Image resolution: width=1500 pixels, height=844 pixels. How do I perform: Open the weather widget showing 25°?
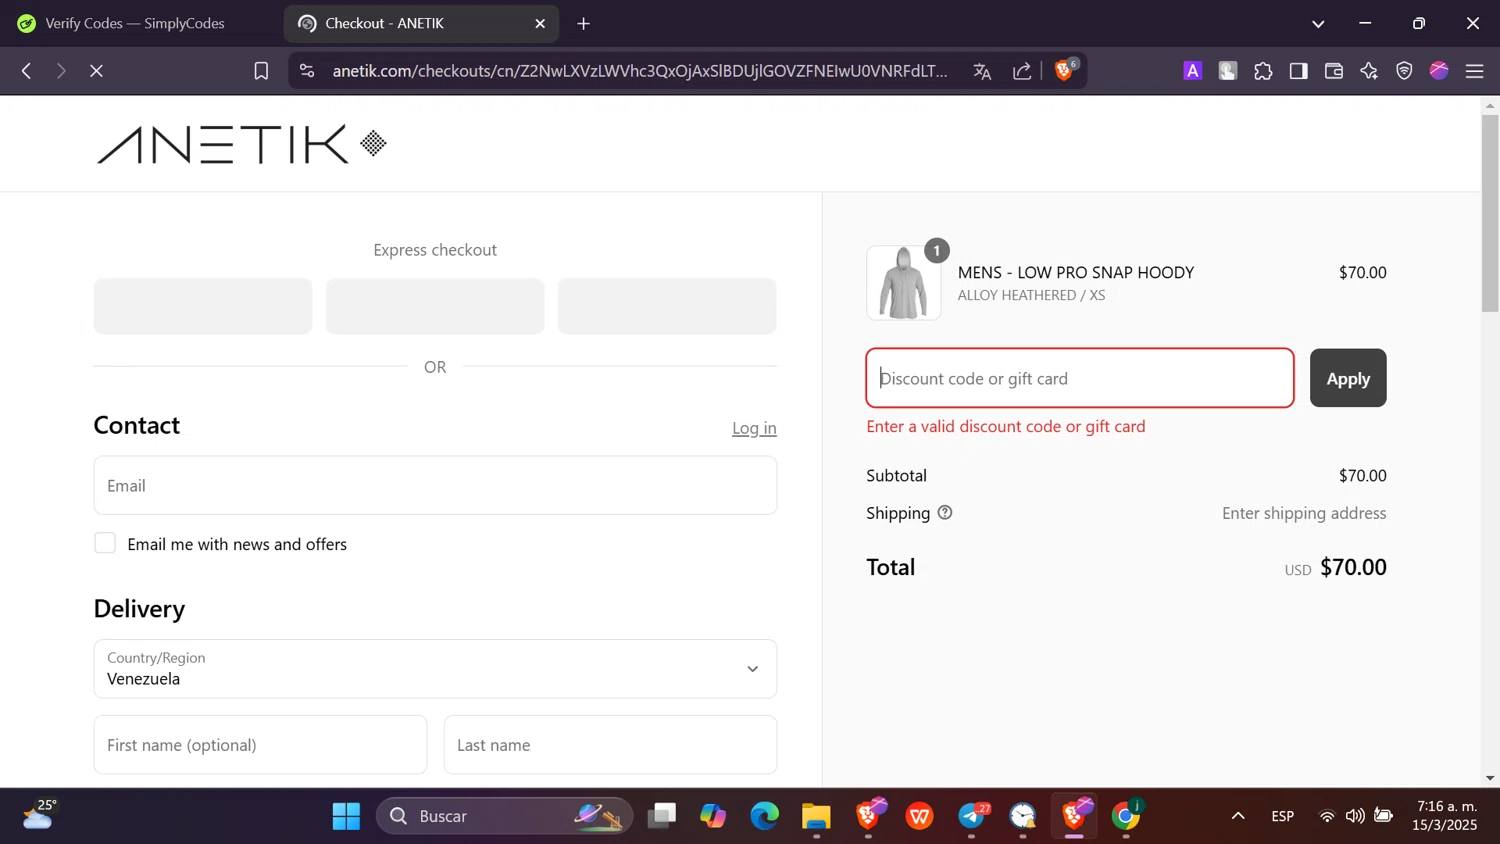click(x=40, y=816)
